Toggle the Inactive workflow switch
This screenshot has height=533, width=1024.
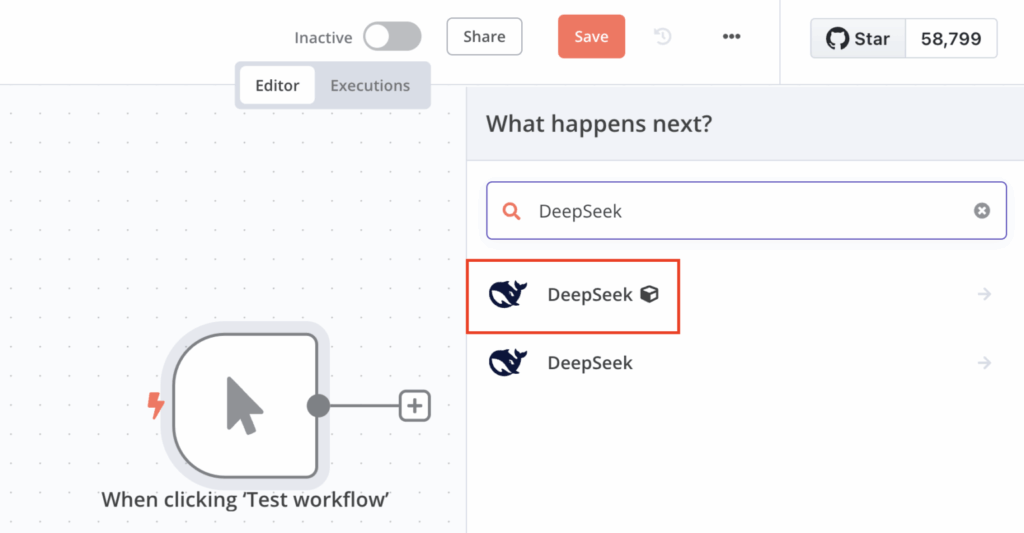point(391,37)
